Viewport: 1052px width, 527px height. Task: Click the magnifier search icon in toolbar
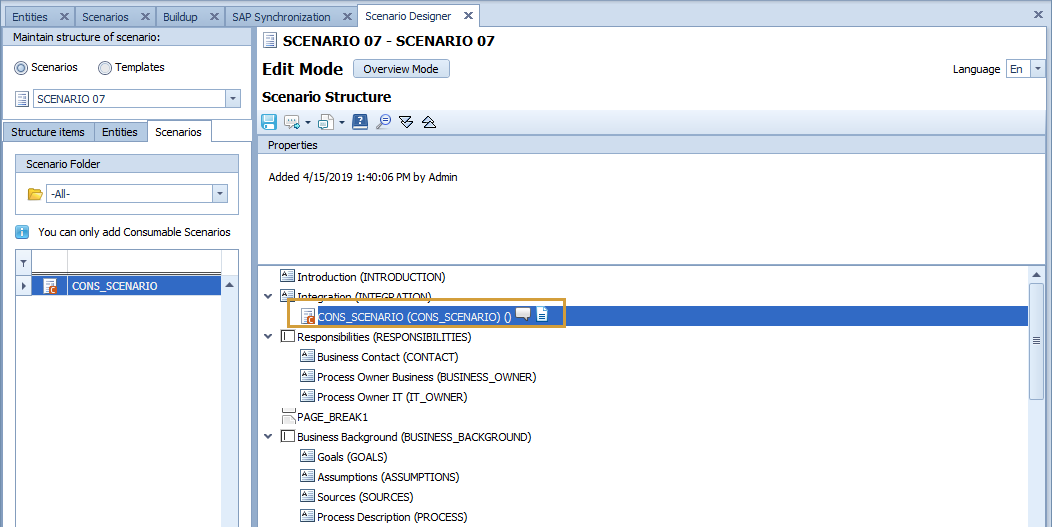click(383, 122)
